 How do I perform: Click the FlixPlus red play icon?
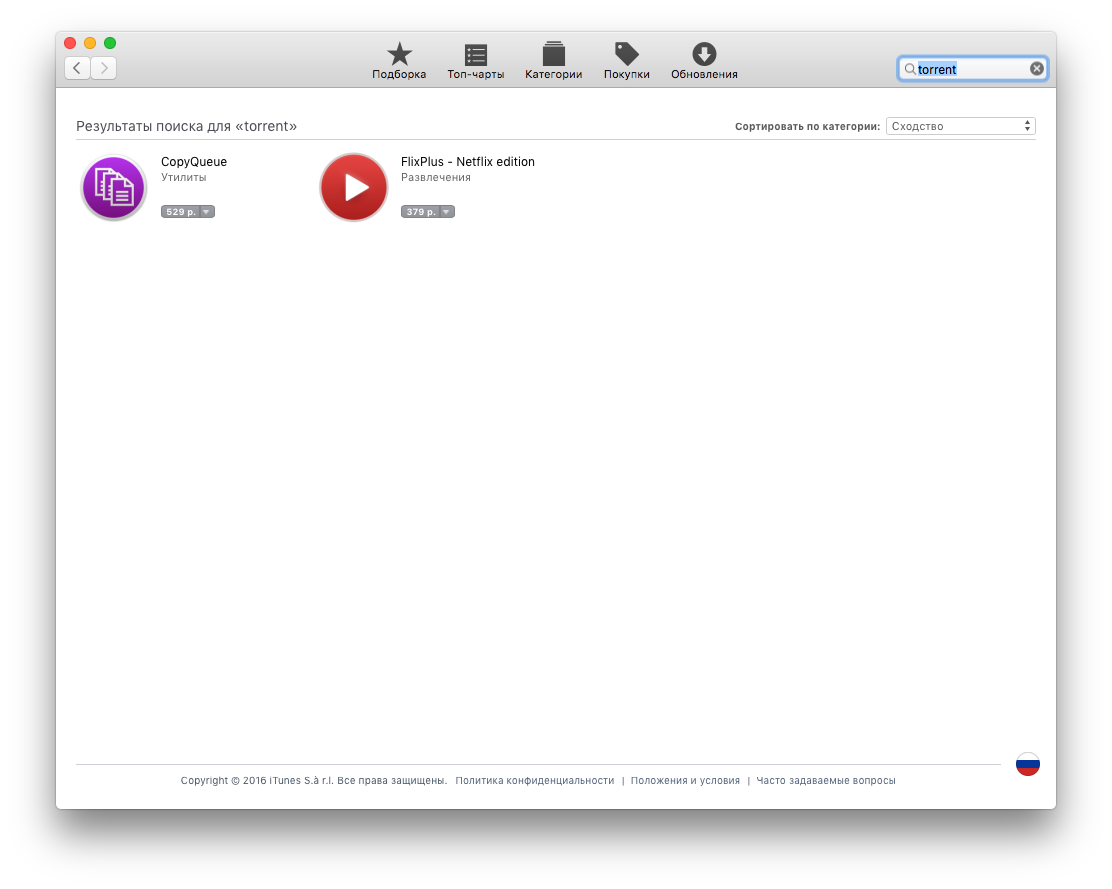[354, 187]
